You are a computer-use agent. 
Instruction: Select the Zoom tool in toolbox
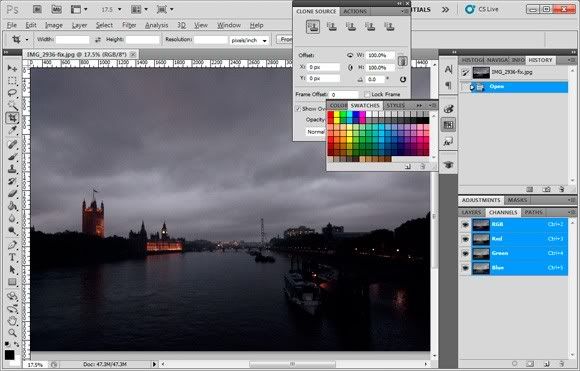click(12, 333)
